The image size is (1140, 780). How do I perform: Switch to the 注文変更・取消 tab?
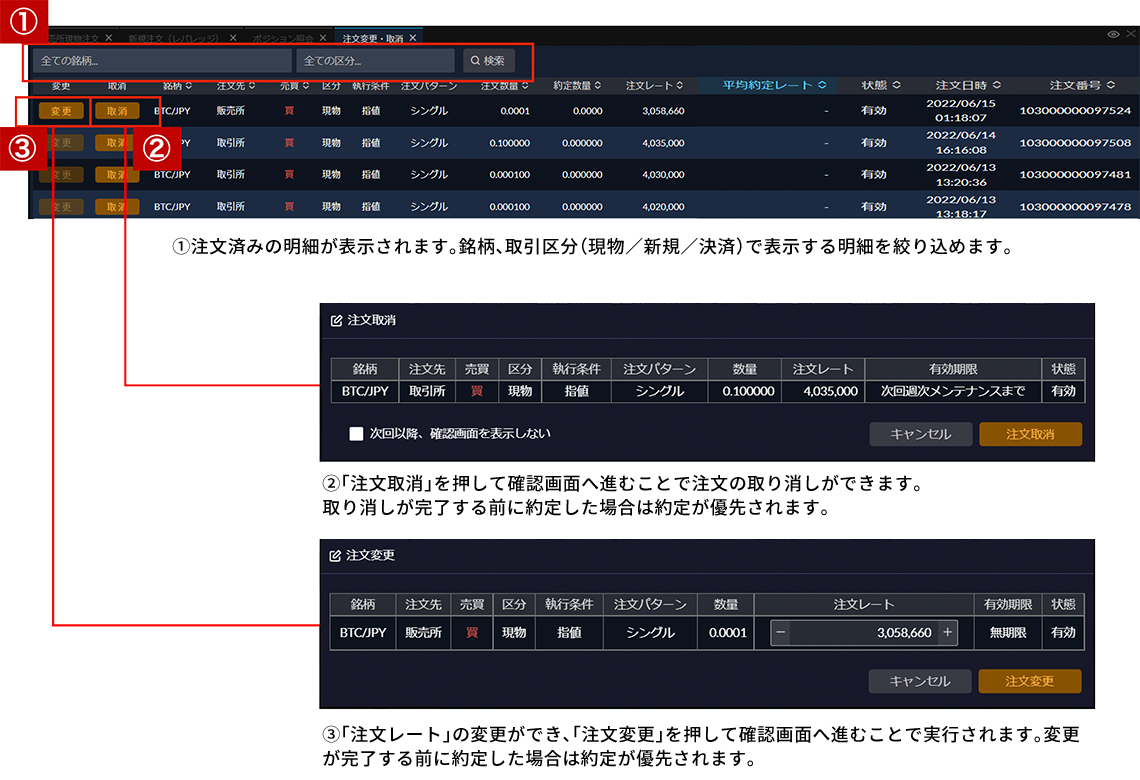[x=372, y=38]
